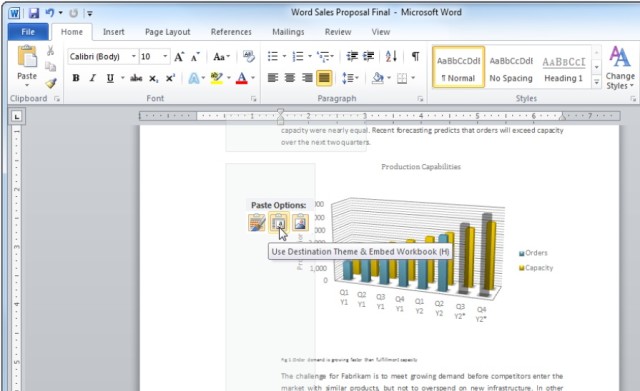Switch to the Page Layout tab
Viewport: 640px width, 391px height.
click(167, 32)
